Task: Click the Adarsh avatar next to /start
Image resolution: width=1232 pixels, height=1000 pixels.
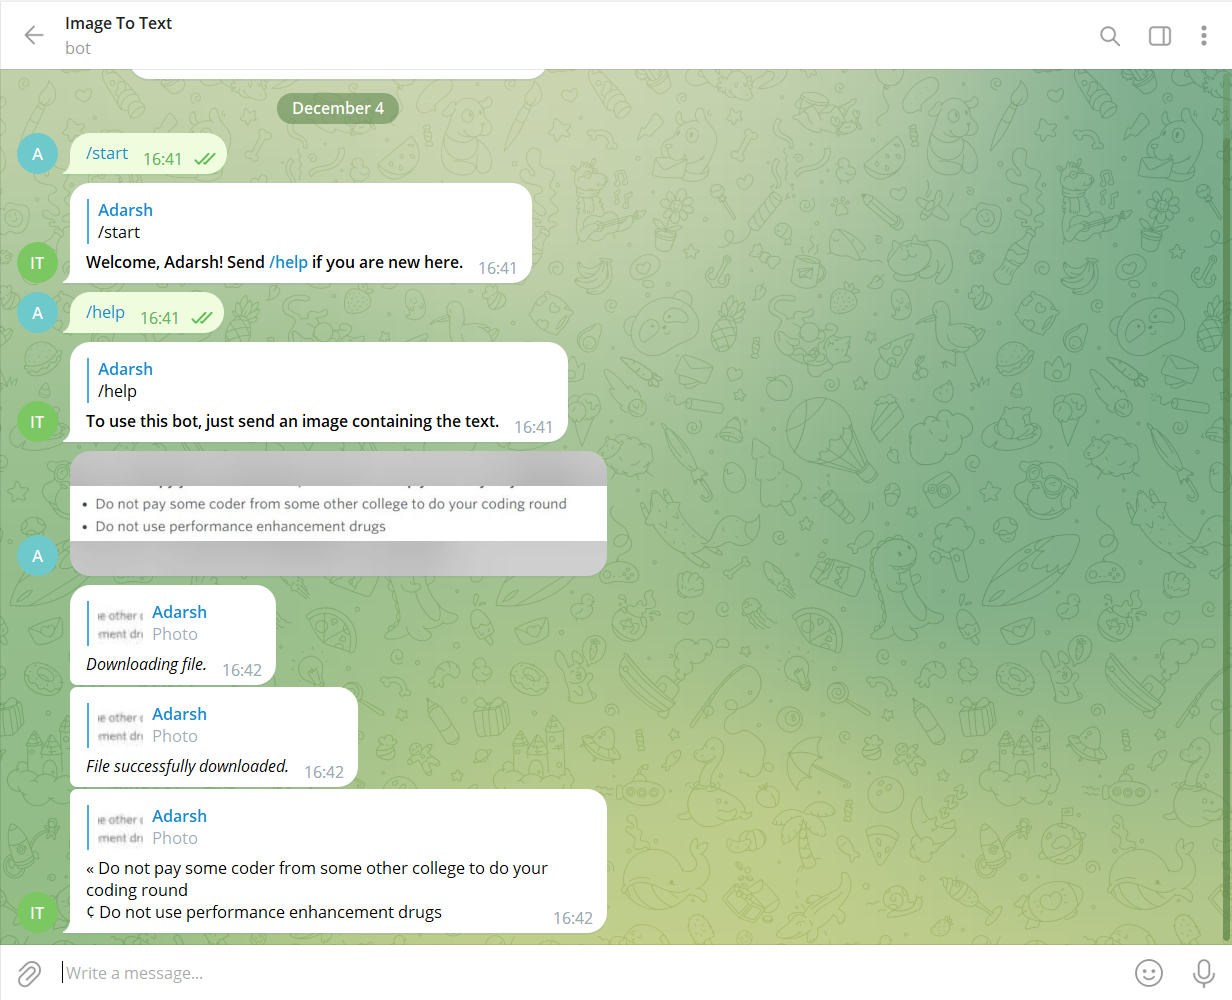Action: (38, 154)
